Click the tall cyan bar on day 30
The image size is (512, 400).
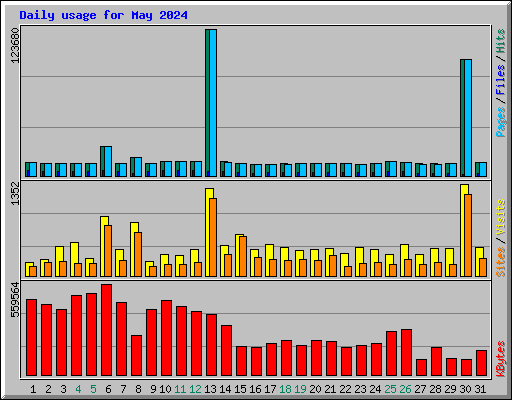click(468, 118)
